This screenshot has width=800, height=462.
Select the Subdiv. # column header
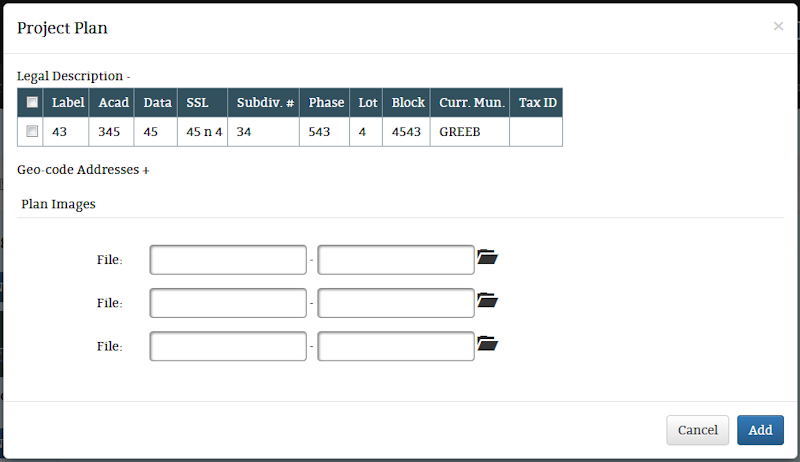(264, 102)
